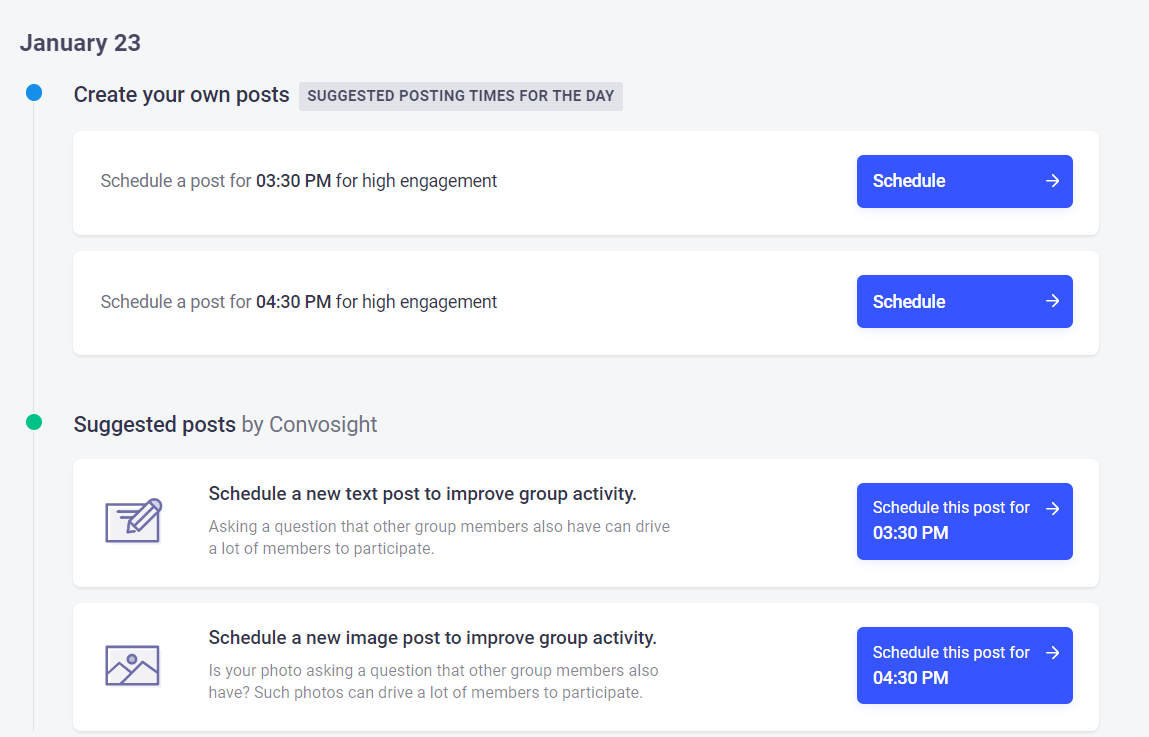Viewport: 1149px width, 737px height.
Task: Click 'Schedule this post for 04:30 PM' button
Action: point(964,665)
